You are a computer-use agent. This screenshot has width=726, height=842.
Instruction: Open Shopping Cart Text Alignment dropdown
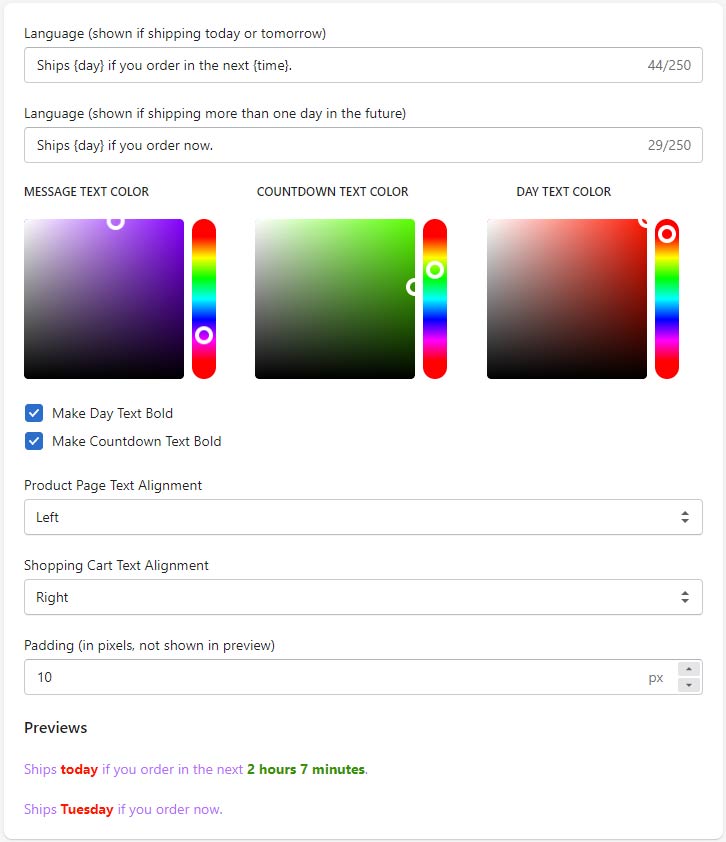363,597
